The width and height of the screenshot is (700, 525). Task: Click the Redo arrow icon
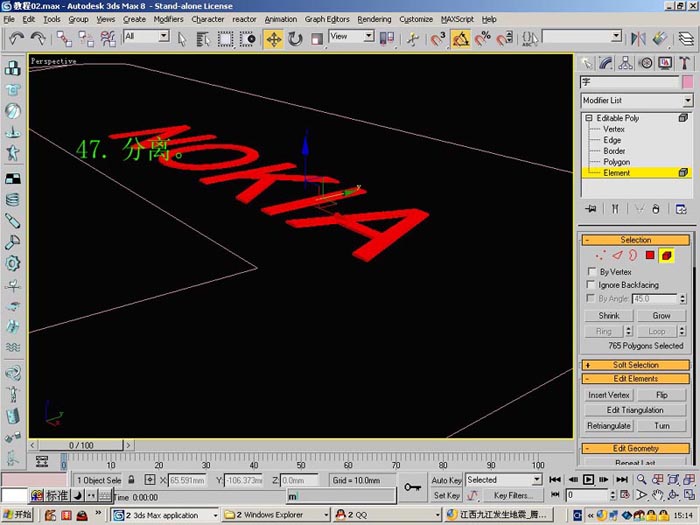(38, 39)
